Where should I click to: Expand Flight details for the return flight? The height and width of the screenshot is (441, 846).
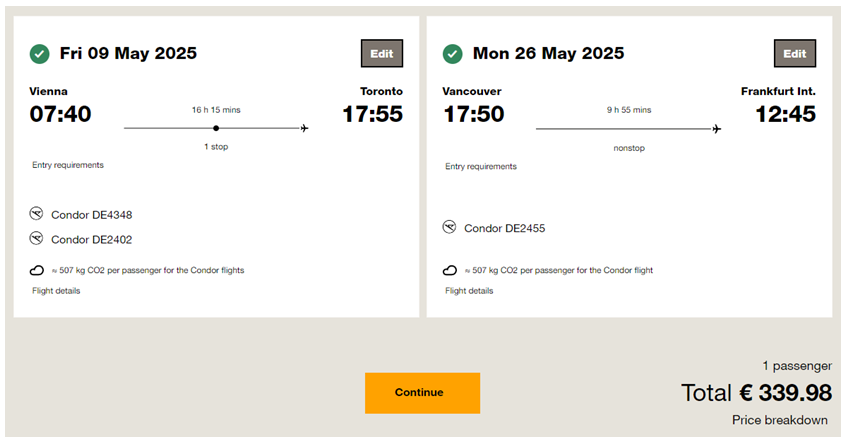[469, 291]
